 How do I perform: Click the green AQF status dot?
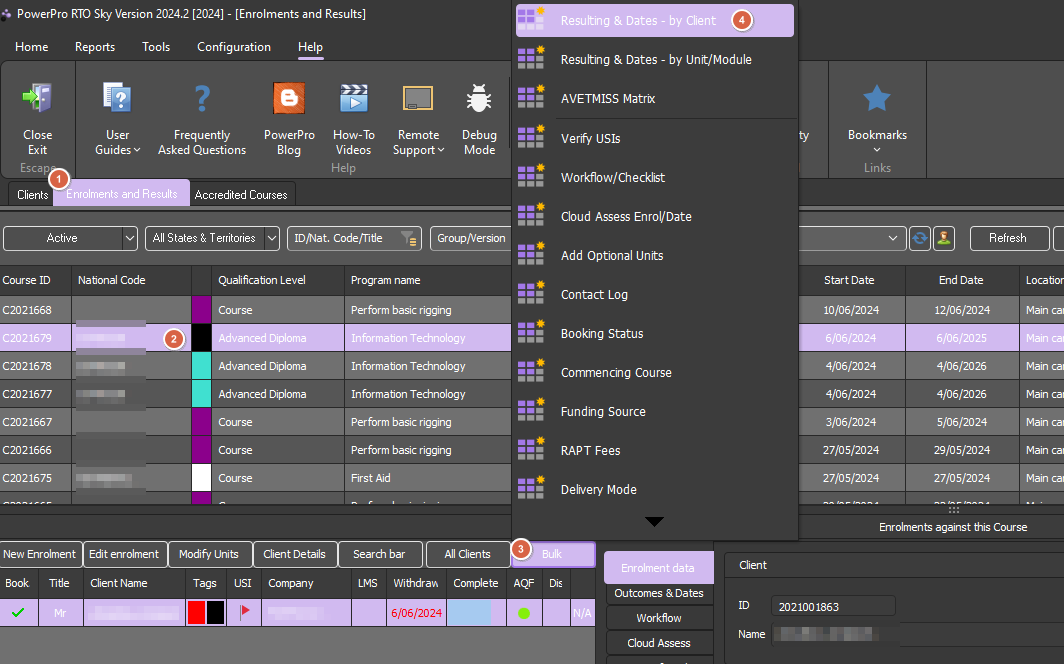pyautogui.click(x=523, y=613)
